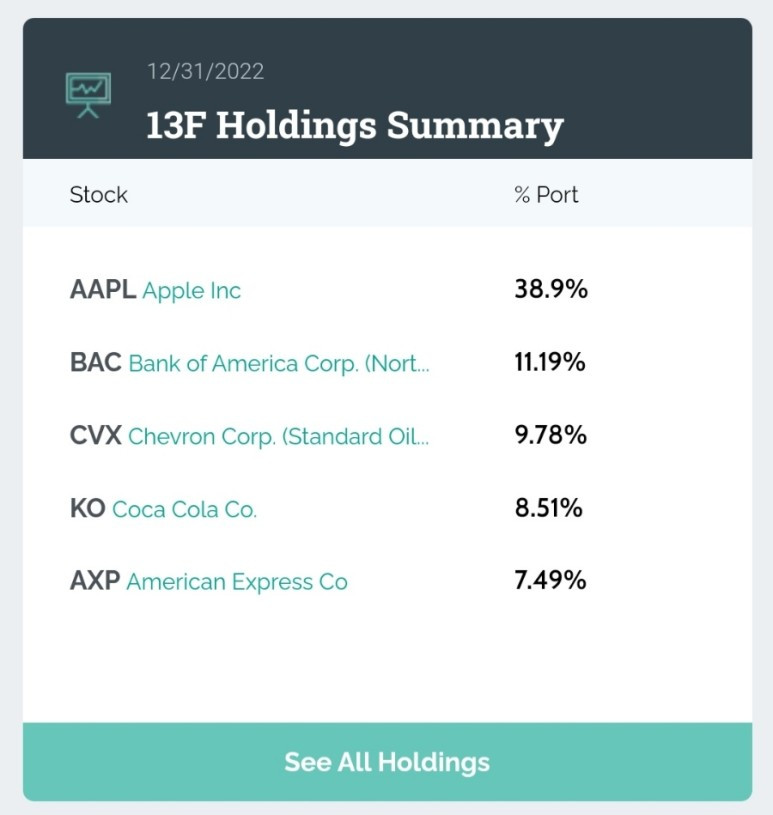Click the 11.19% Bank of America value
The height and width of the screenshot is (815, 773).
(550, 362)
